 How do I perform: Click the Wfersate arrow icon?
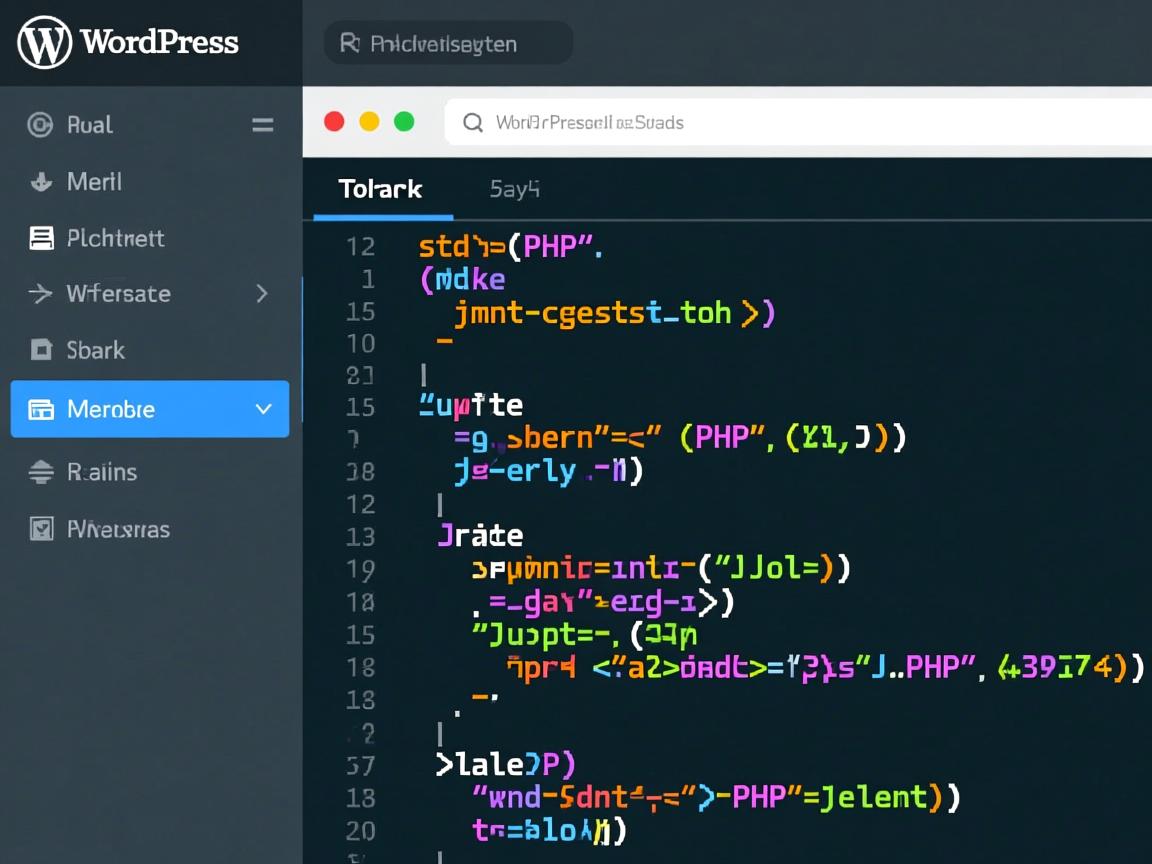click(x=41, y=294)
